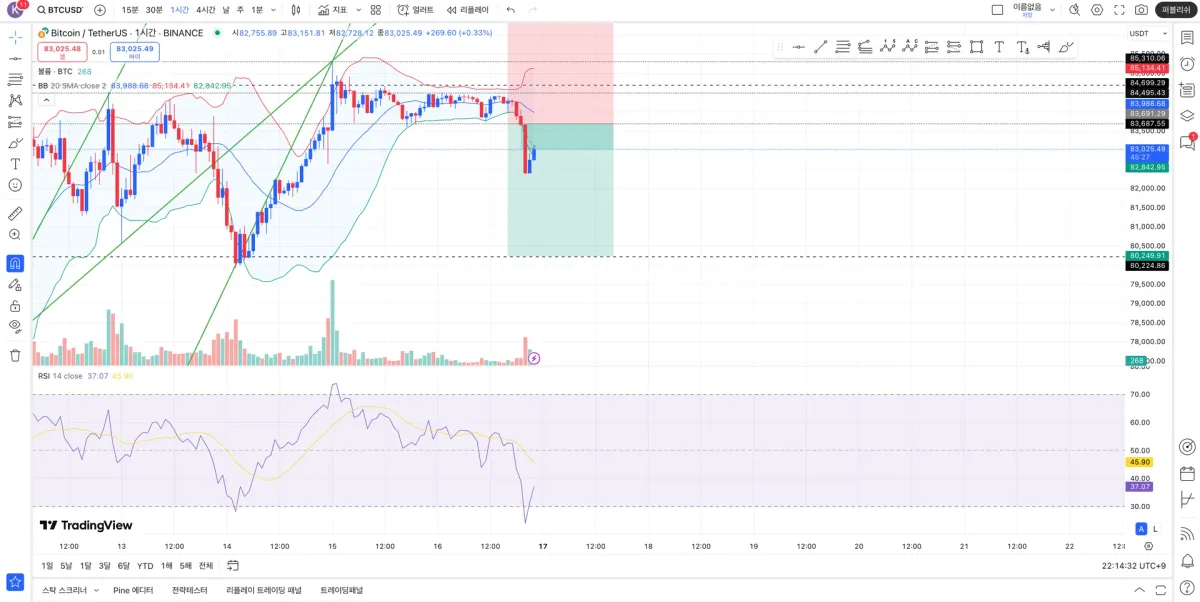Select the text tool in left sidebar
The image size is (1200, 602).
(x=15, y=163)
